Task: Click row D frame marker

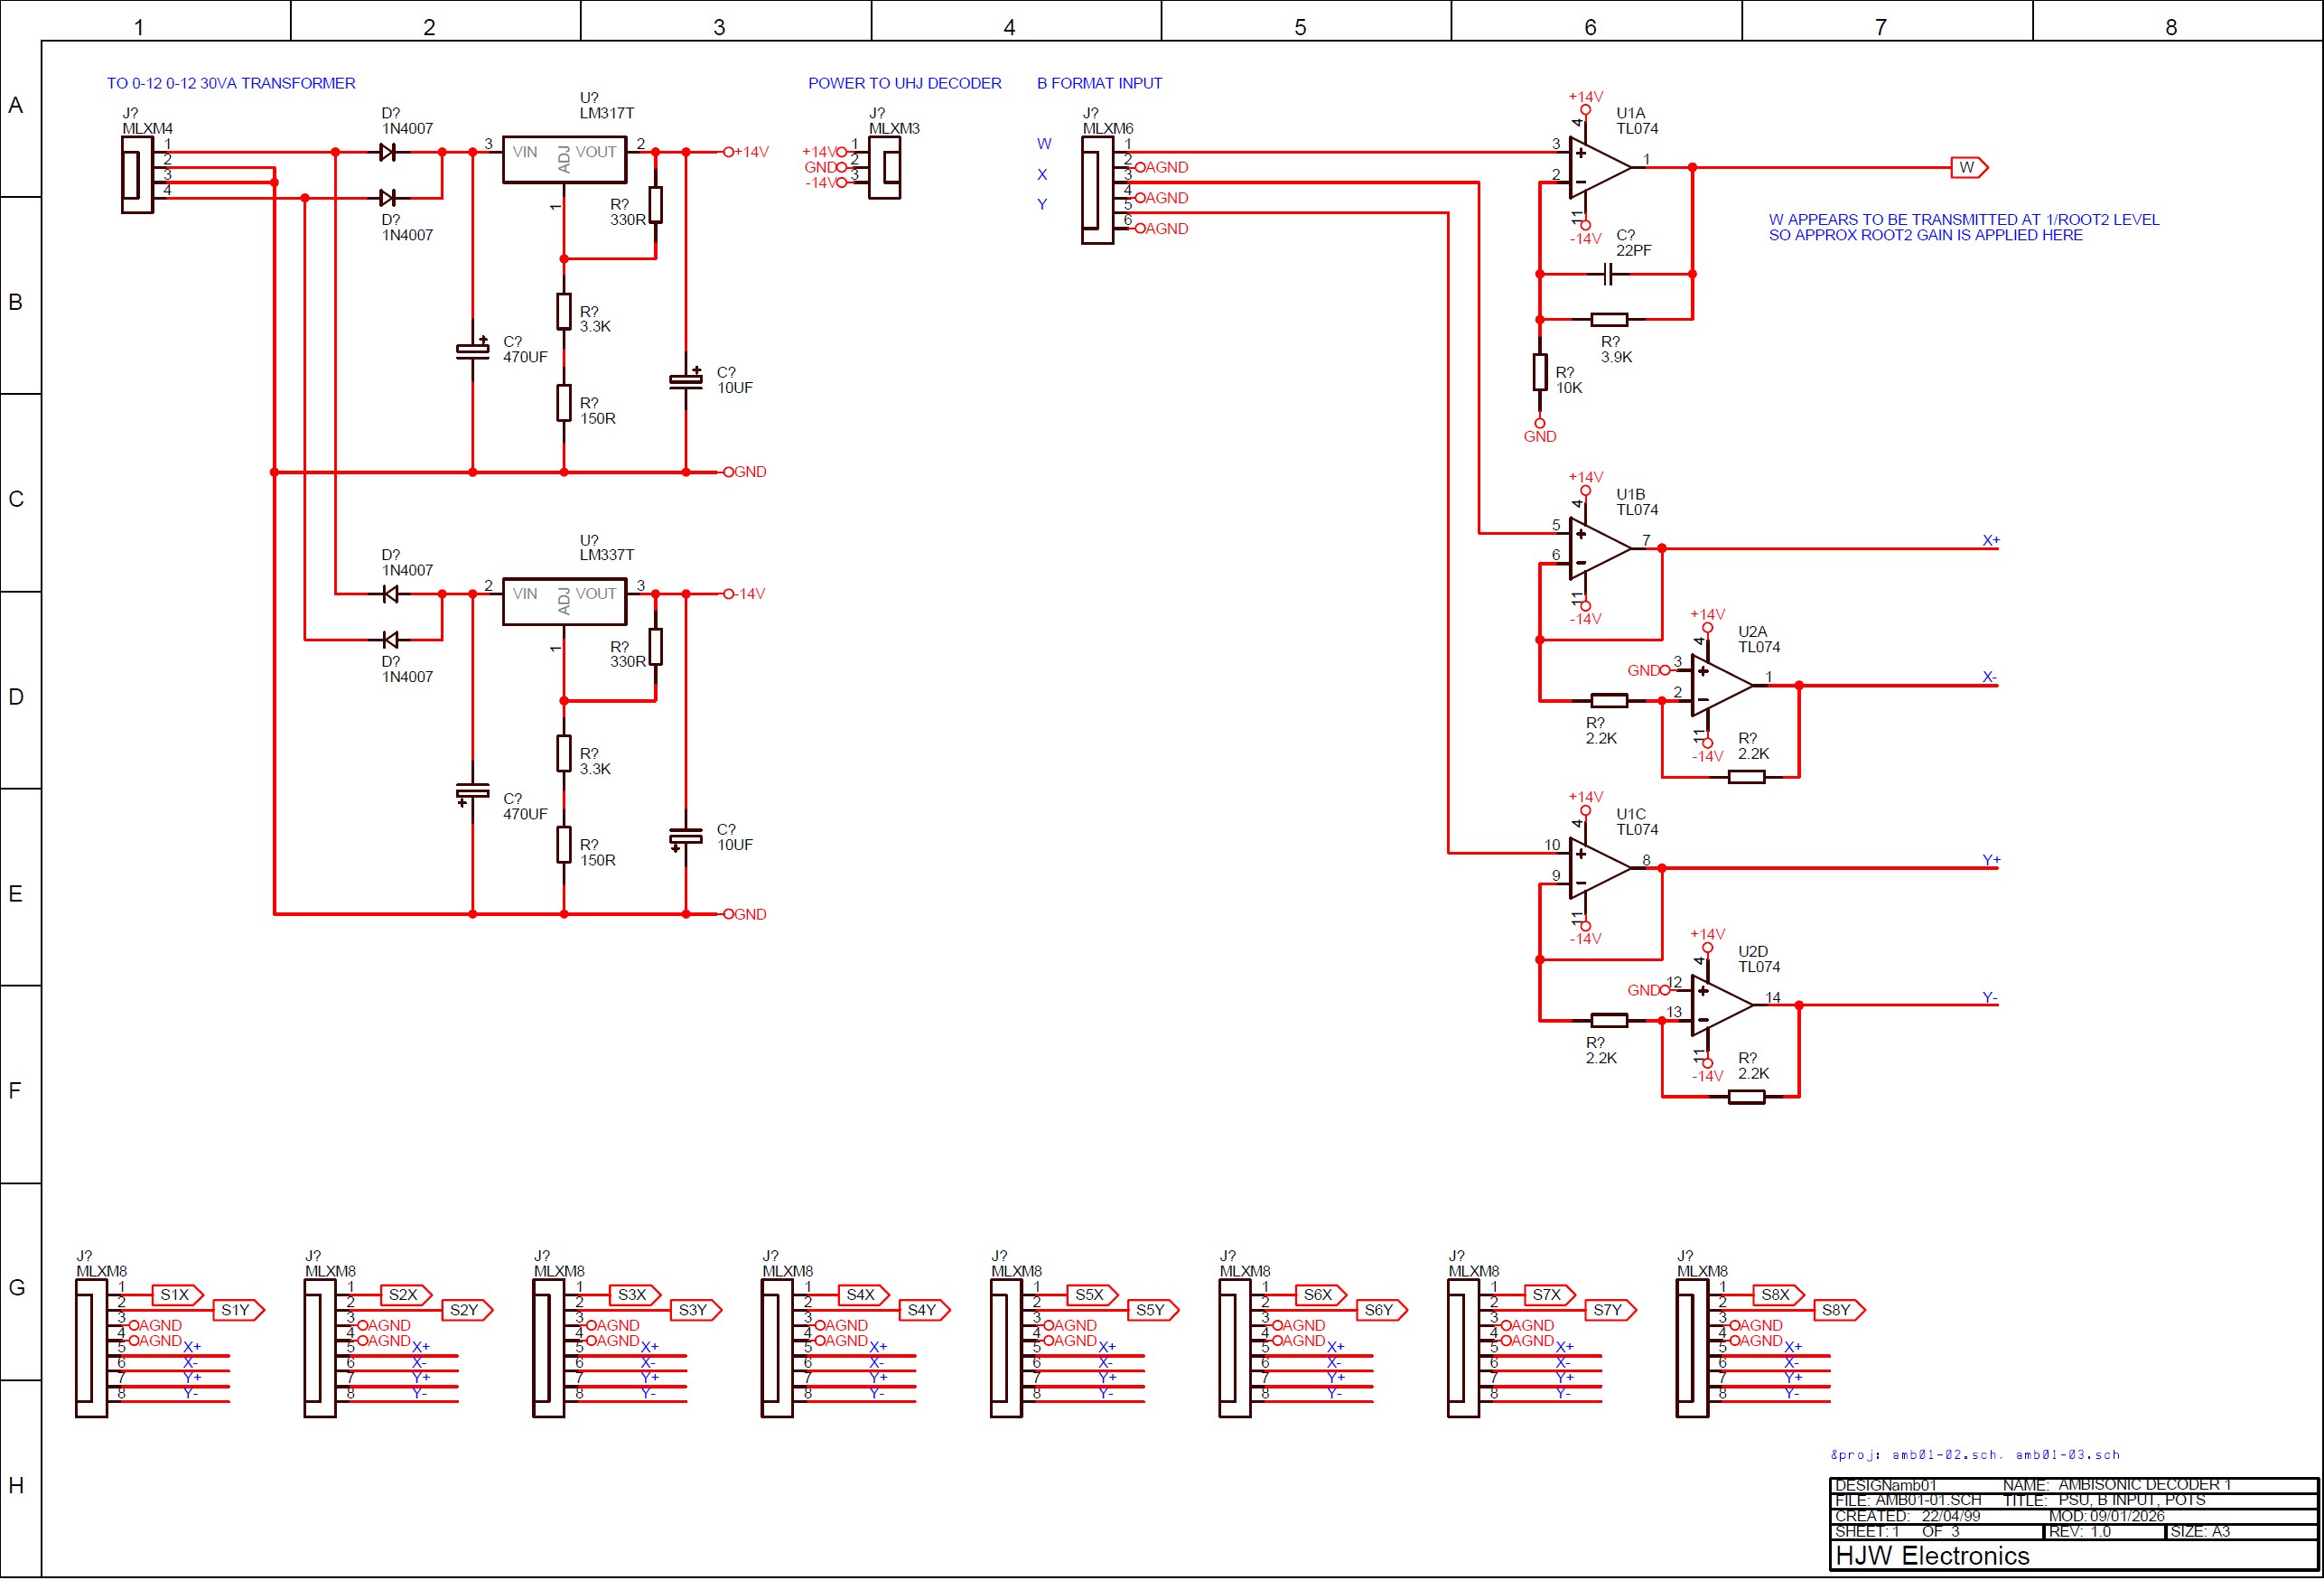Action: [x=16, y=696]
